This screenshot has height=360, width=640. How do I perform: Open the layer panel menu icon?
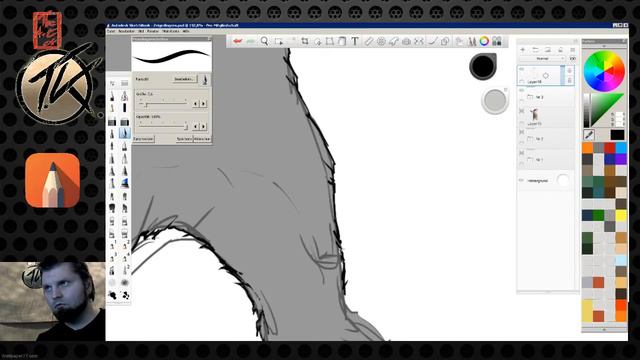[x=572, y=49]
